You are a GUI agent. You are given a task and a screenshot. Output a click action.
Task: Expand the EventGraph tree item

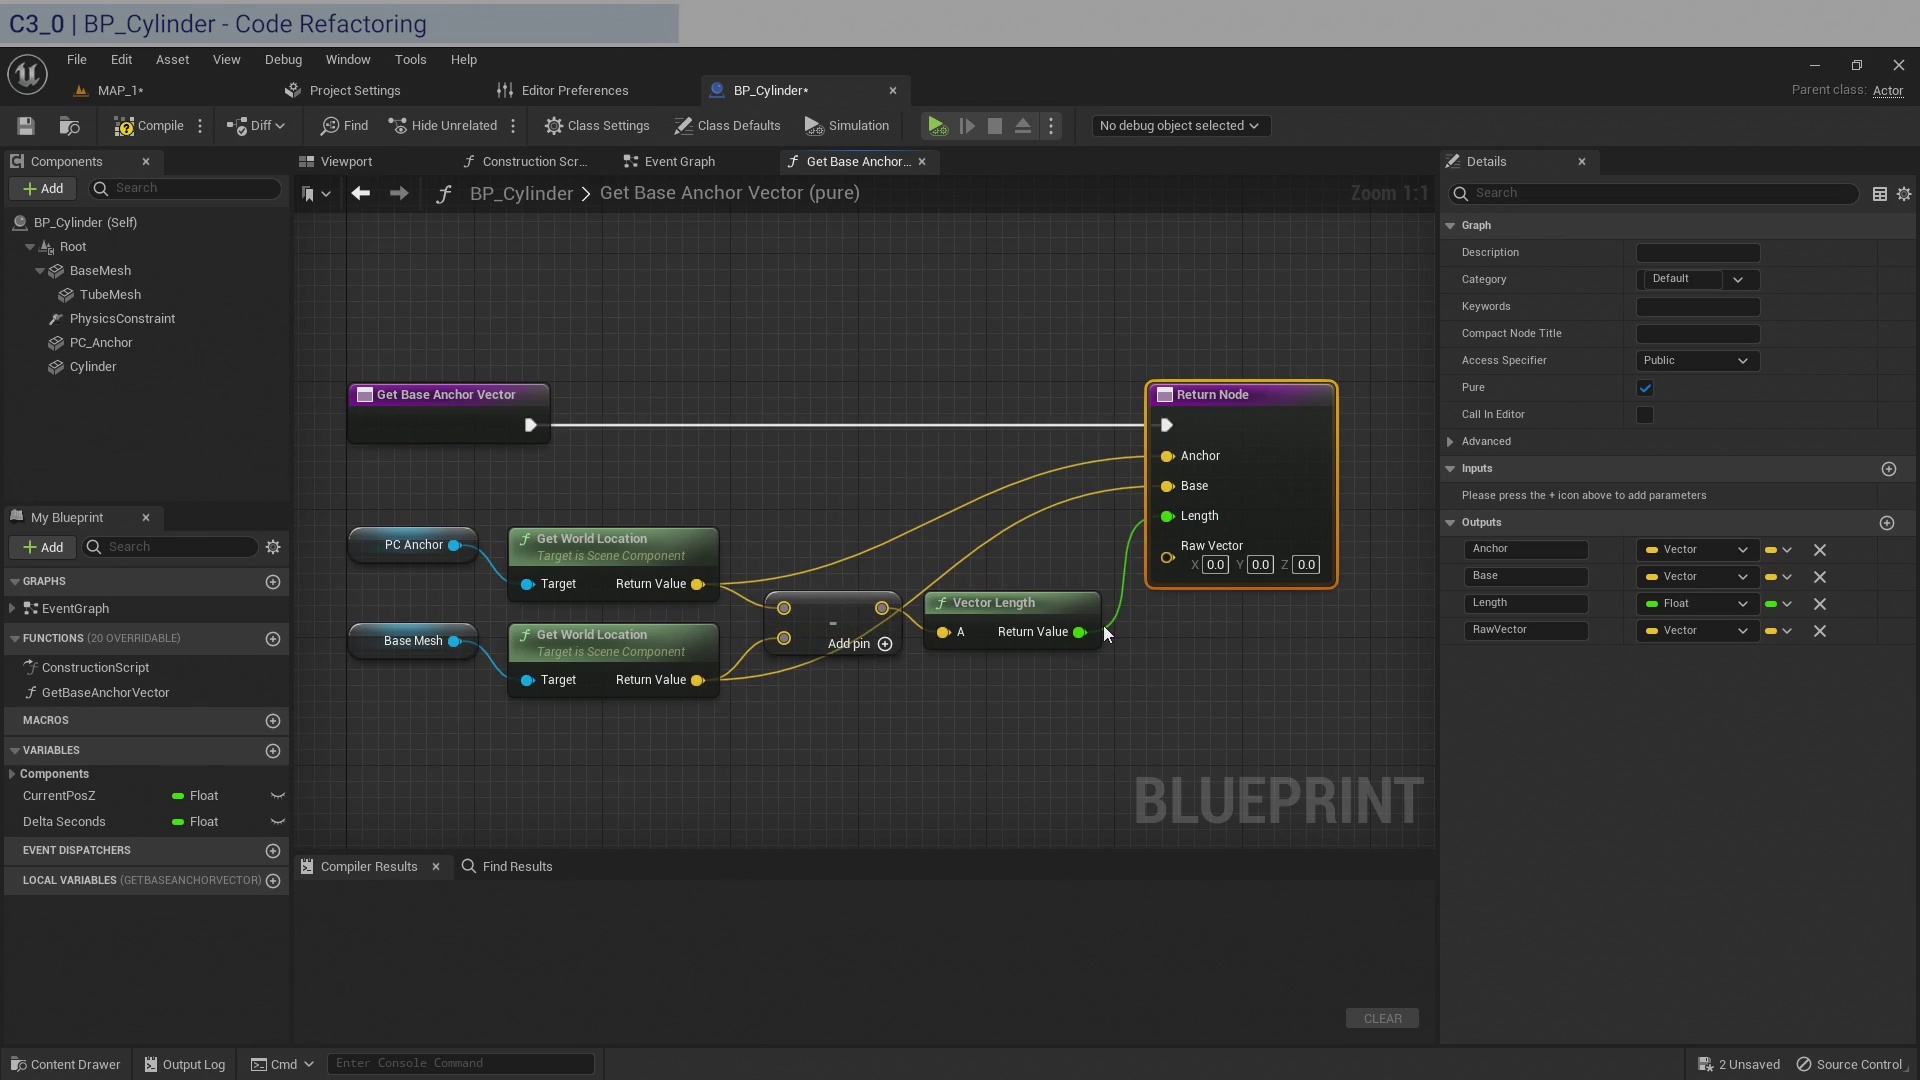click(x=12, y=608)
